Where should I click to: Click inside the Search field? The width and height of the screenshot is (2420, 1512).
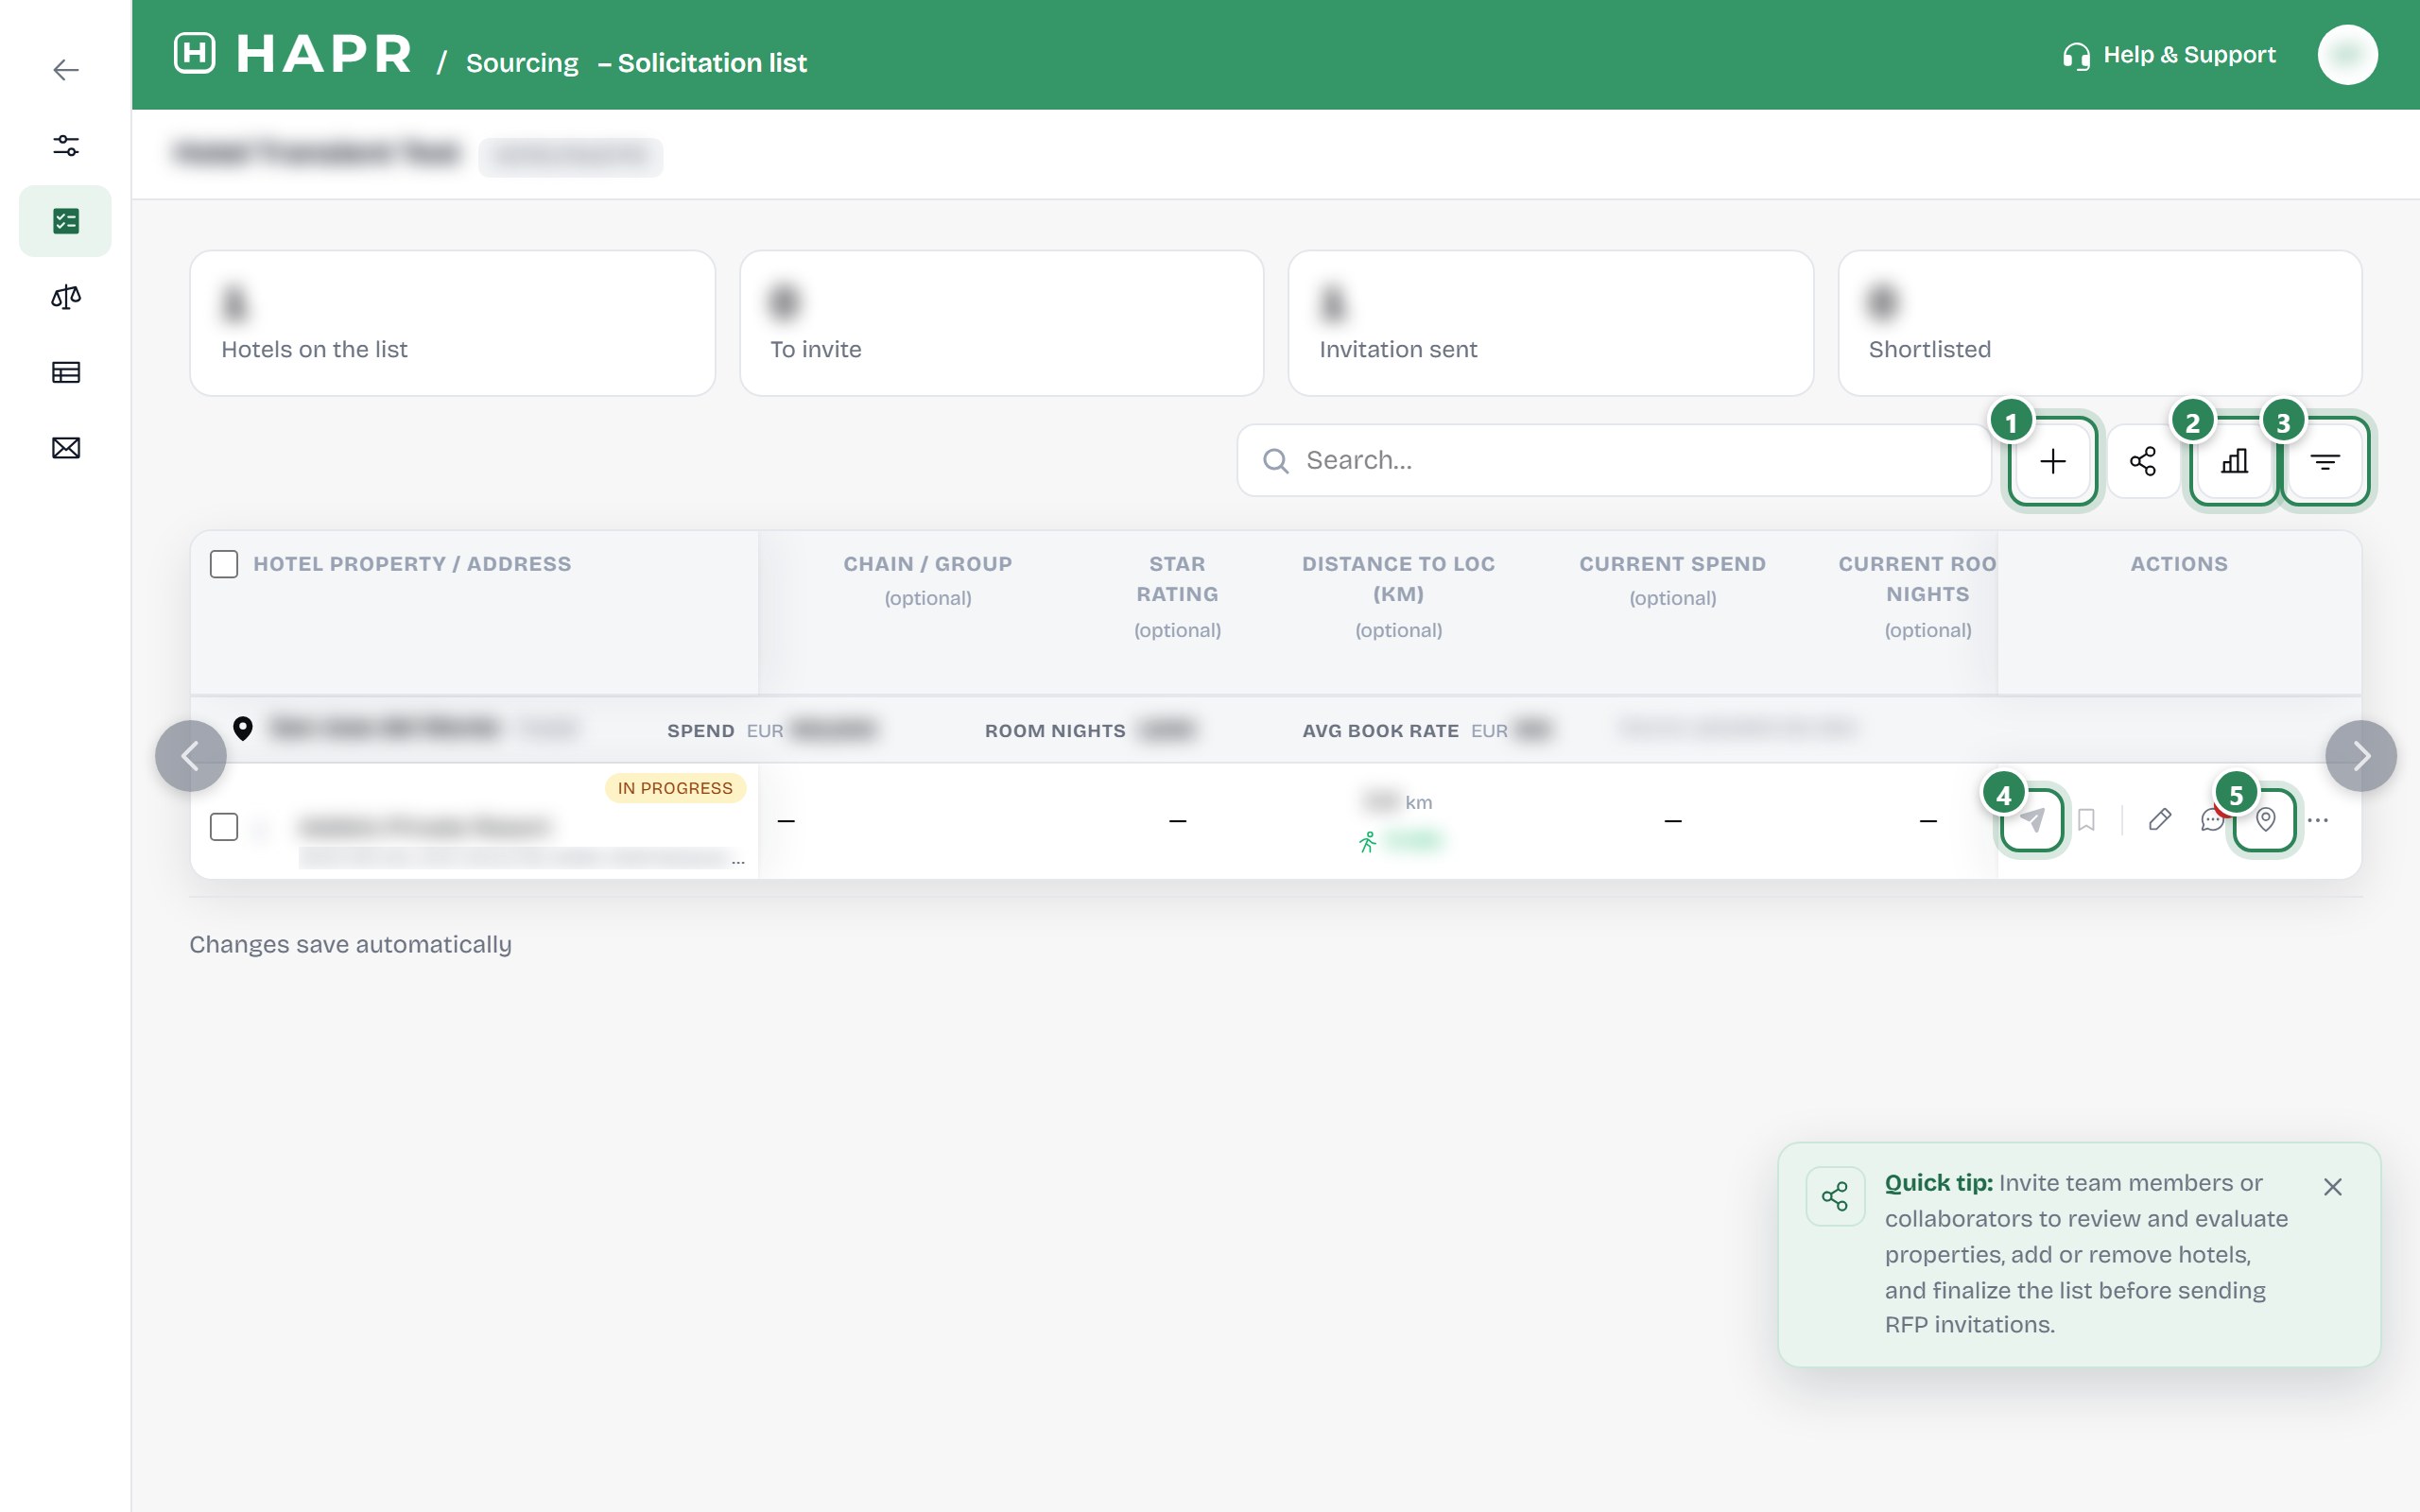point(1614,460)
